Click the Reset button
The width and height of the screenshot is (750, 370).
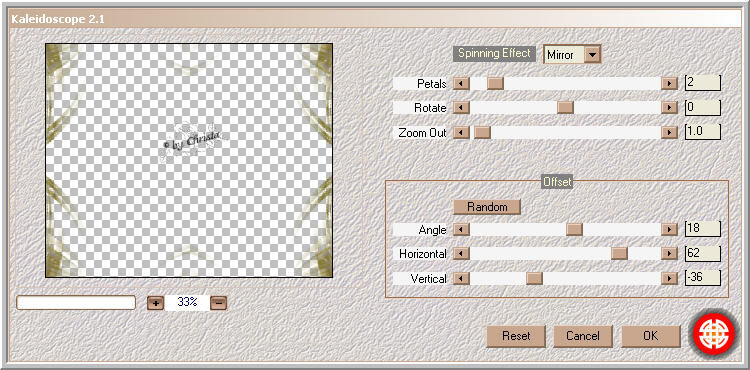516,336
